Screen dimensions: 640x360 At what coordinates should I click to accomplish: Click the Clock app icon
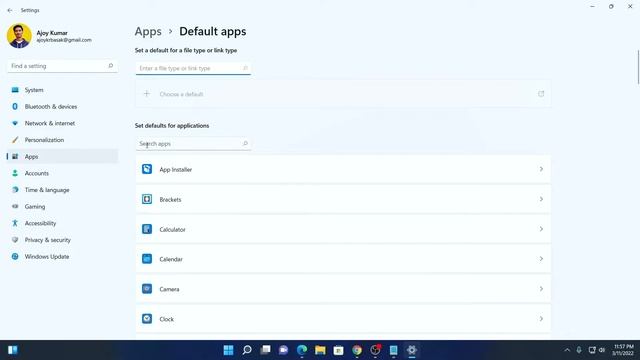click(x=147, y=319)
